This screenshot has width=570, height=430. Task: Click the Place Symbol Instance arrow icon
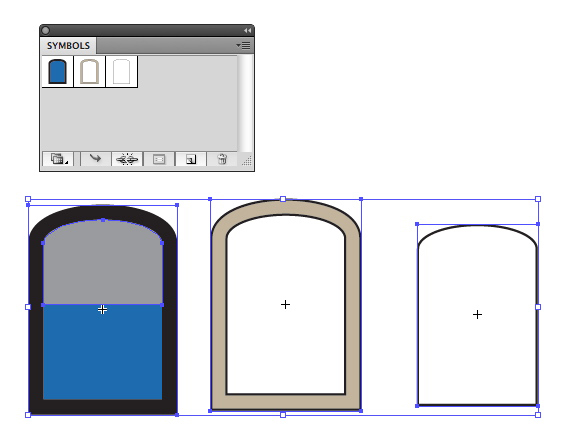pos(95,159)
